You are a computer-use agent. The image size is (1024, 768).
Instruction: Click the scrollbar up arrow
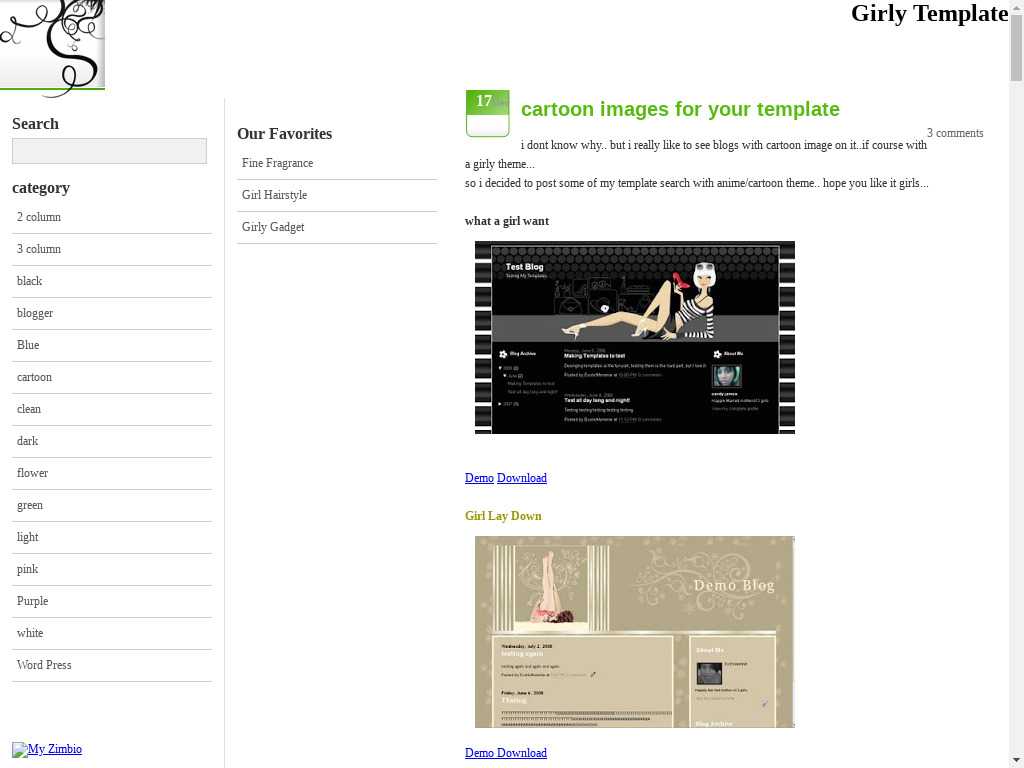point(1016,7)
